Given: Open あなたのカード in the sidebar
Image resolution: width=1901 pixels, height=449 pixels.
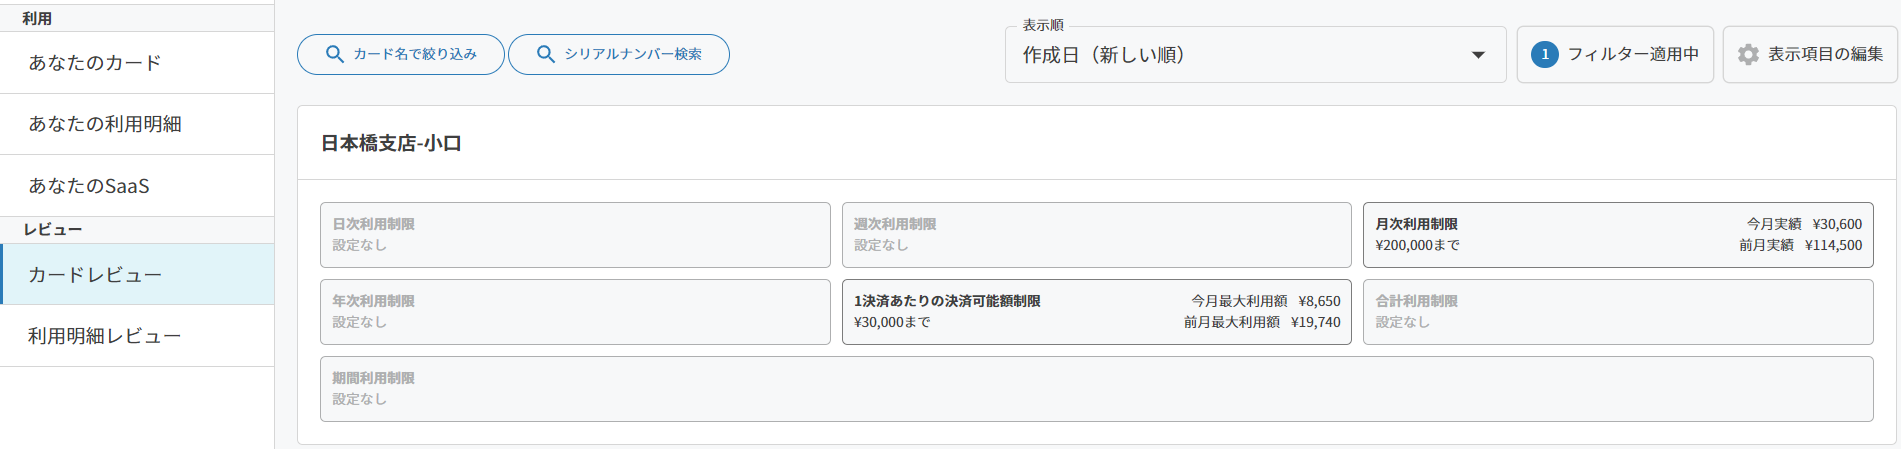Looking at the screenshot, I should [x=137, y=63].
